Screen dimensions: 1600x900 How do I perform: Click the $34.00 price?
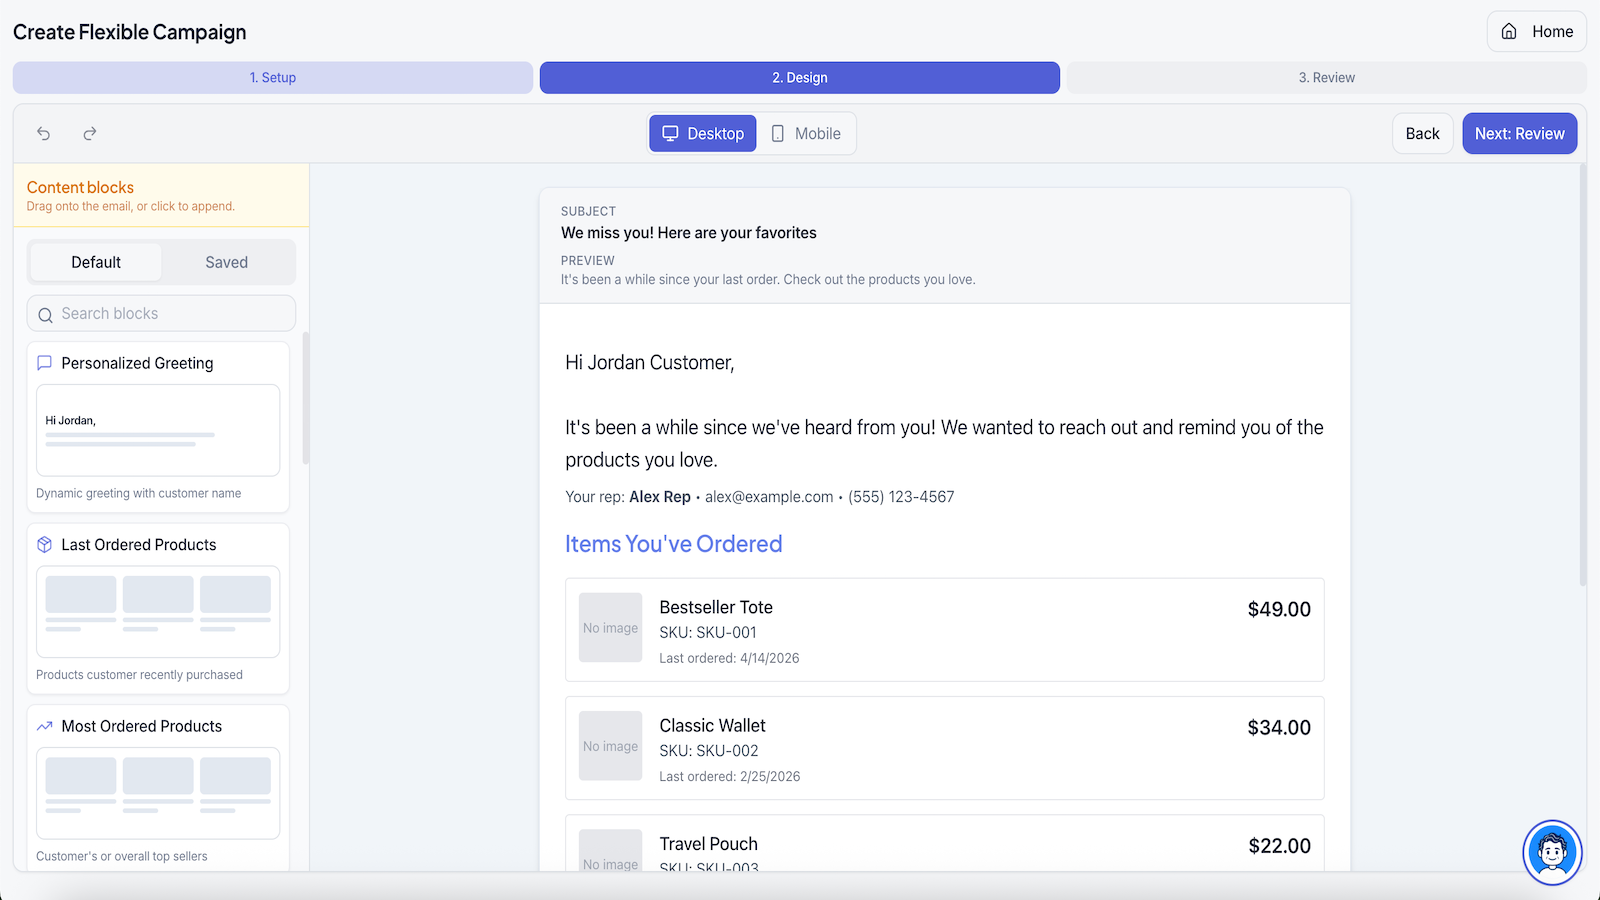[x=1279, y=728]
